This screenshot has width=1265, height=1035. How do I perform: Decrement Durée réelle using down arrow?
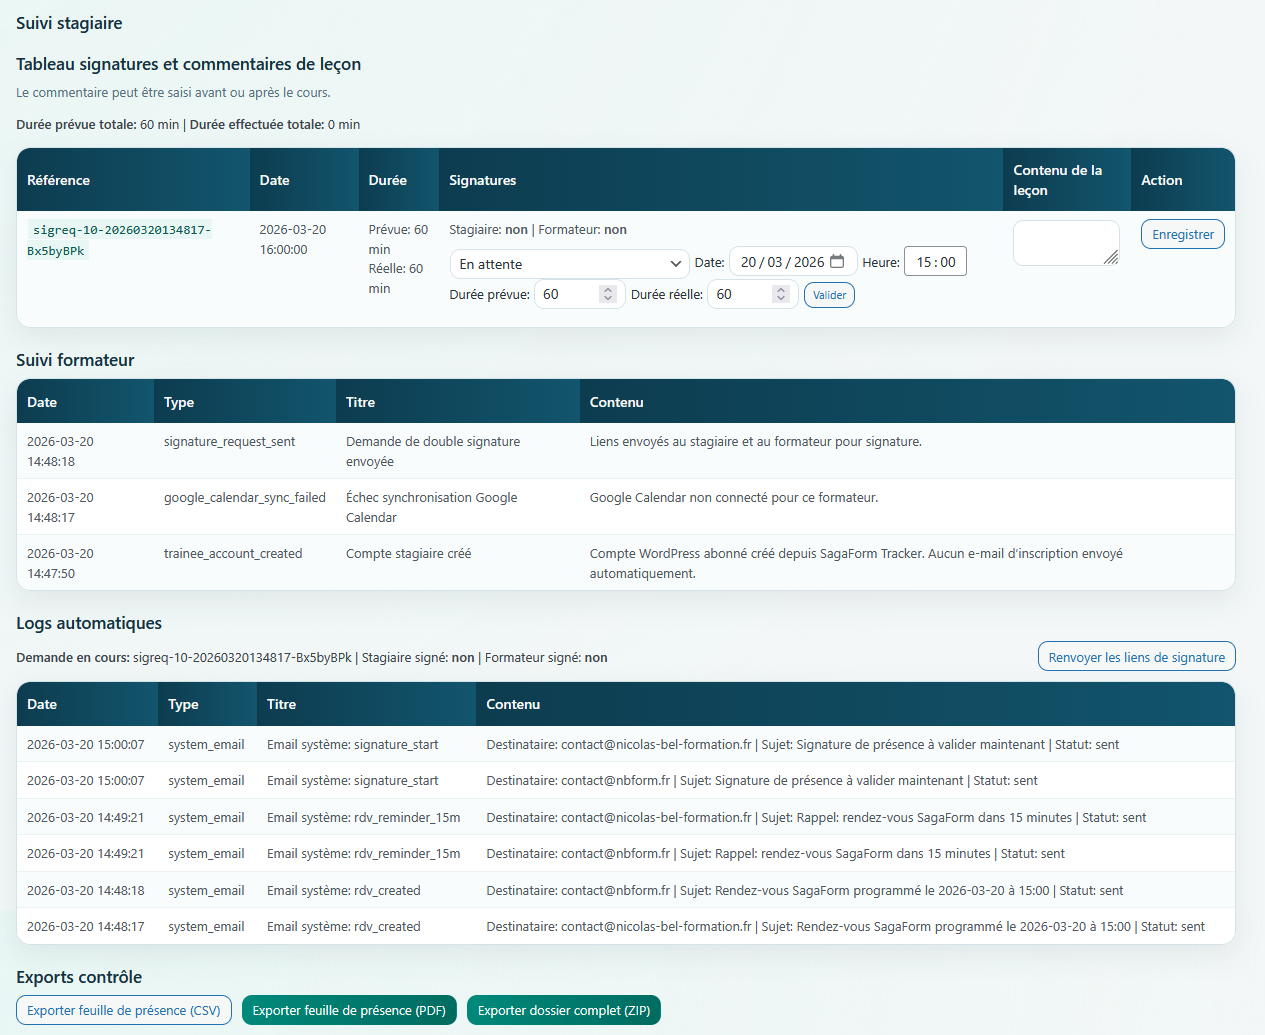(x=781, y=298)
